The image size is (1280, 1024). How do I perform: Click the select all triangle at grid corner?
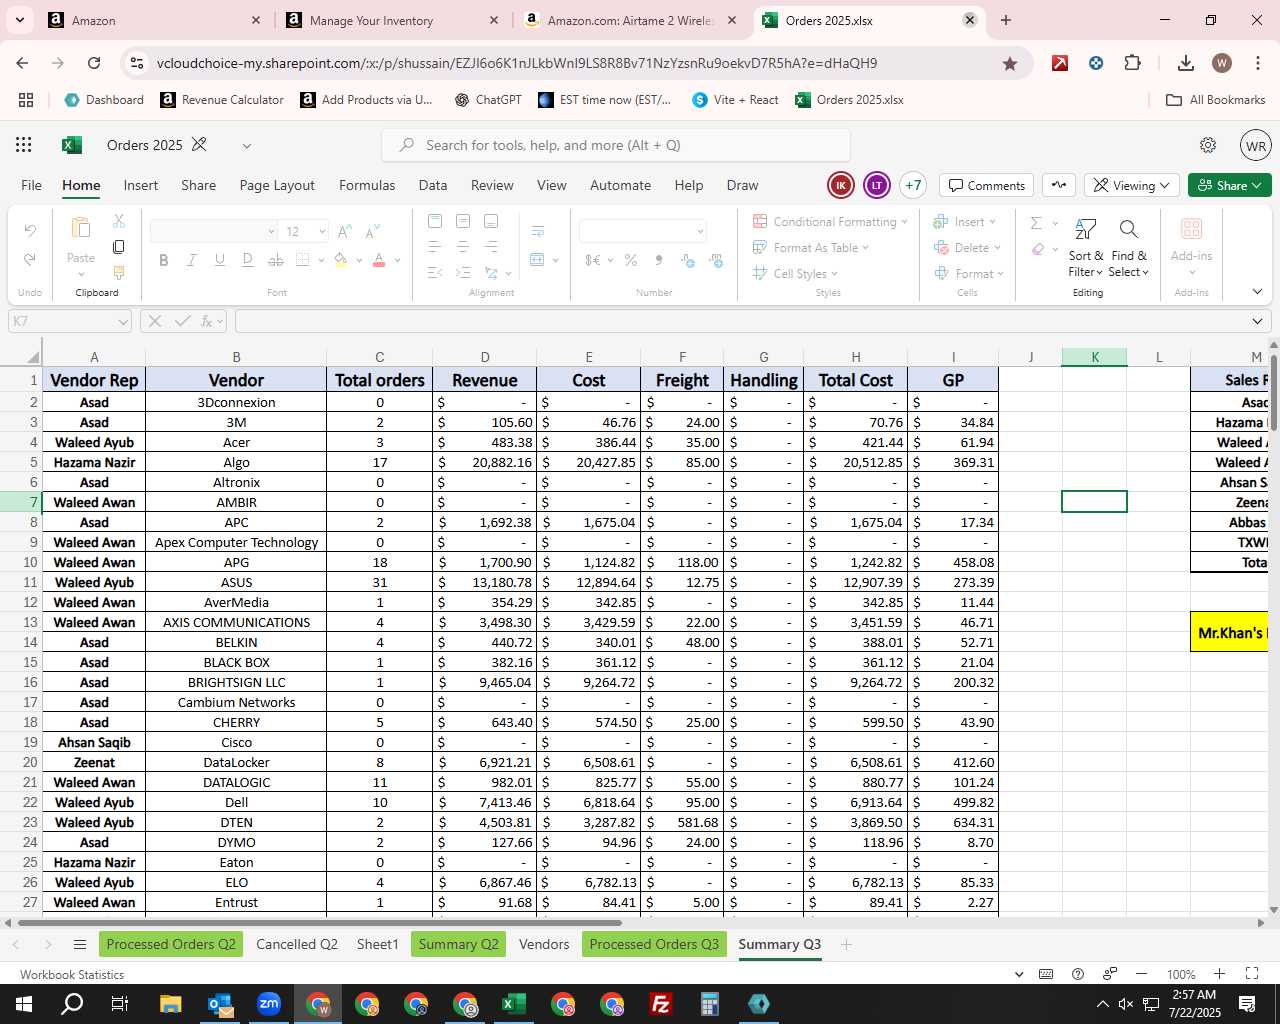pyautogui.click(x=33, y=357)
